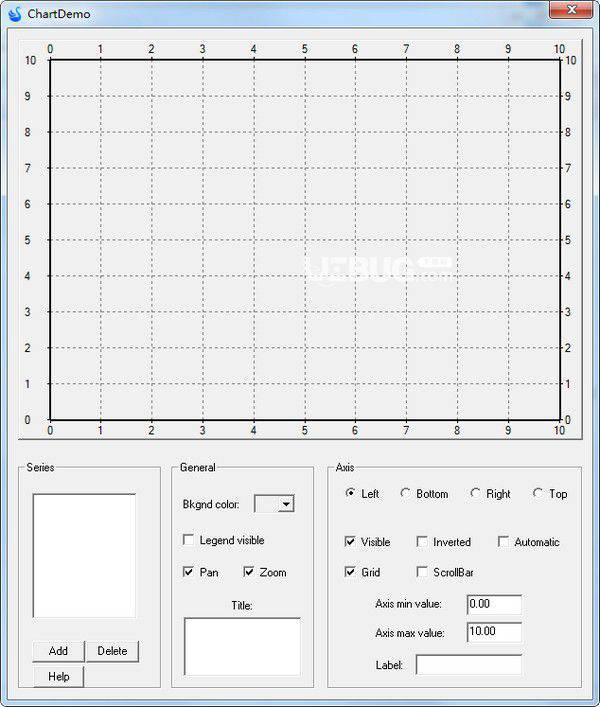Click the 'Axis' group label
This screenshot has width=600, height=707.
coord(345,467)
